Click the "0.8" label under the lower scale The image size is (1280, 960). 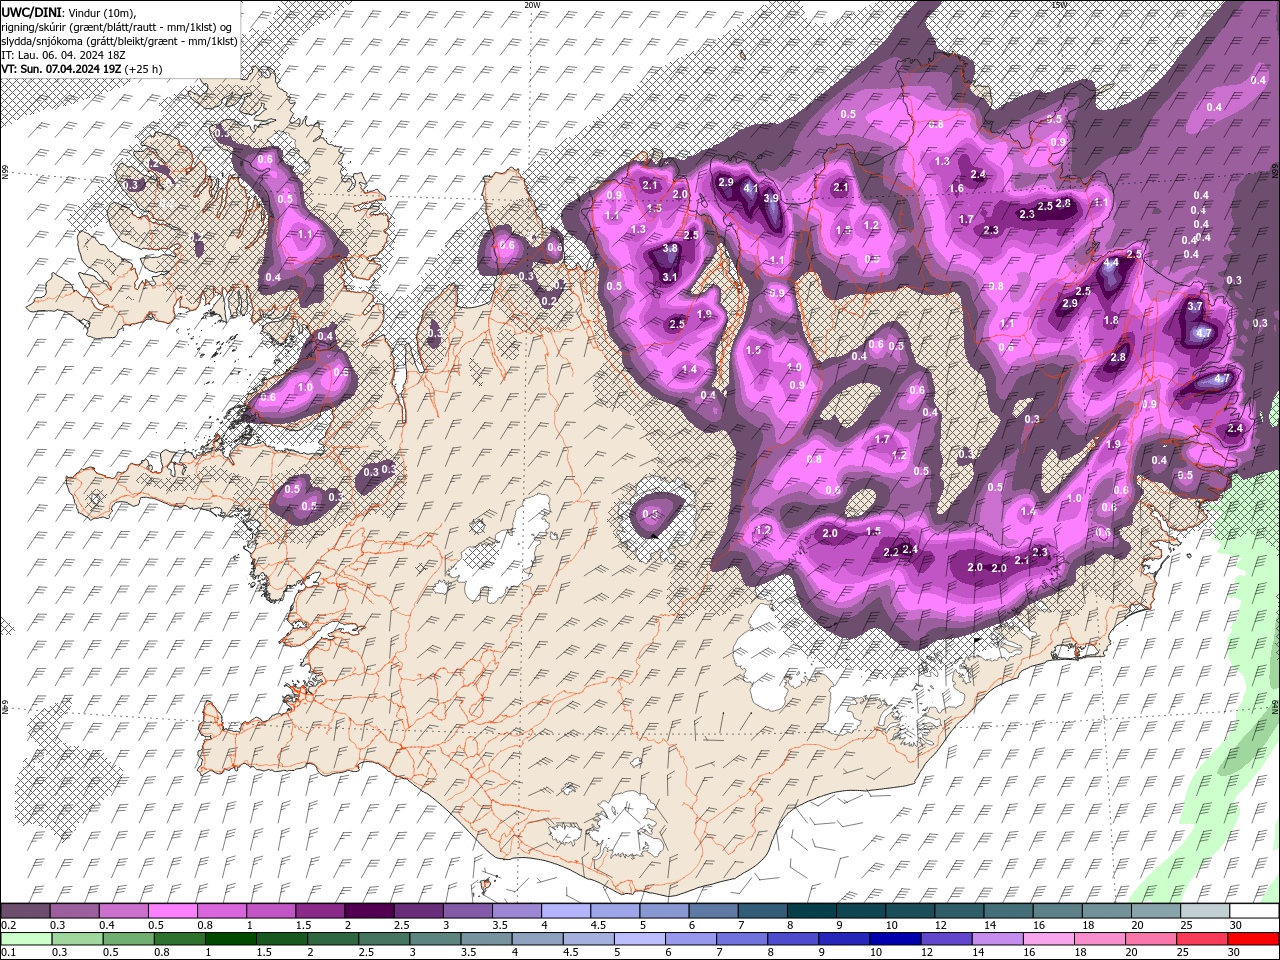point(162,952)
